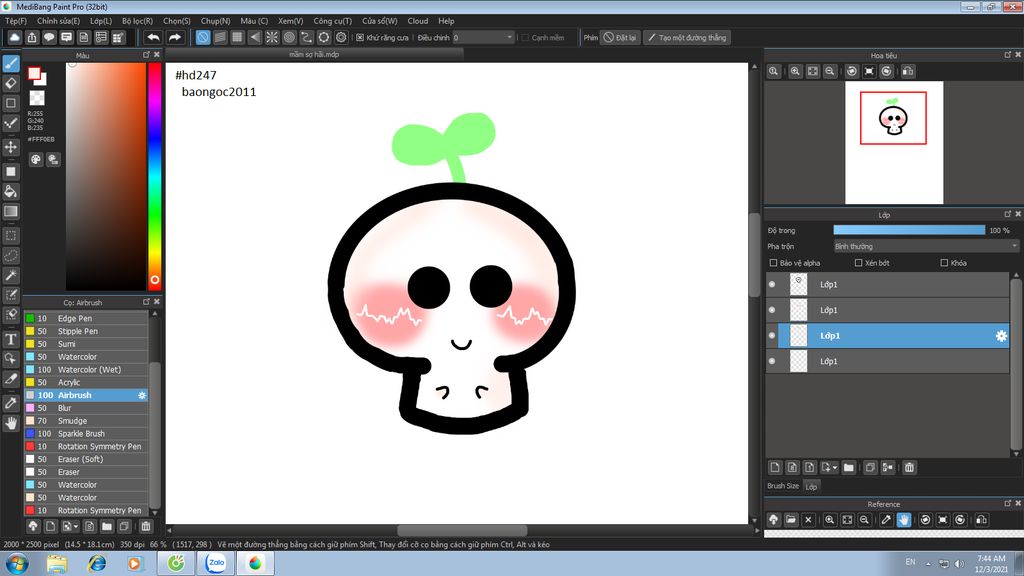Viewport: 1024px width, 576px height.
Task: Select the Lasso selection tool
Action: coord(11,255)
